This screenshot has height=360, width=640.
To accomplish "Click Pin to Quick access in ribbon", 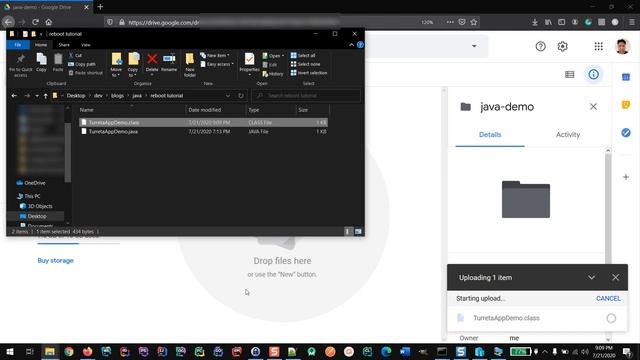I will [x=20, y=64].
